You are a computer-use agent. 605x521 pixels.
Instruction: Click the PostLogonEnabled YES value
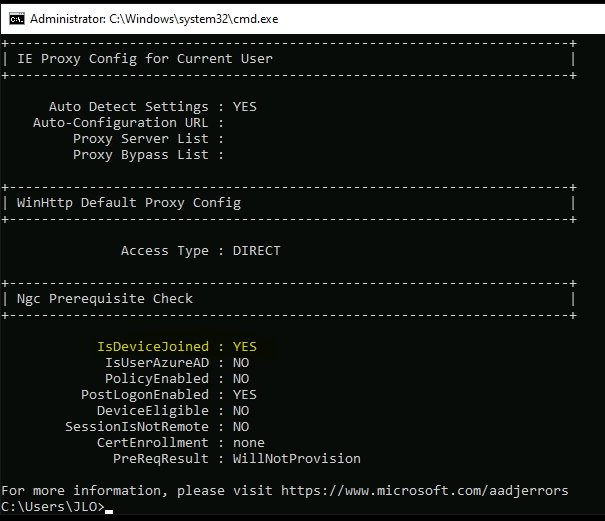(x=245, y=394)
